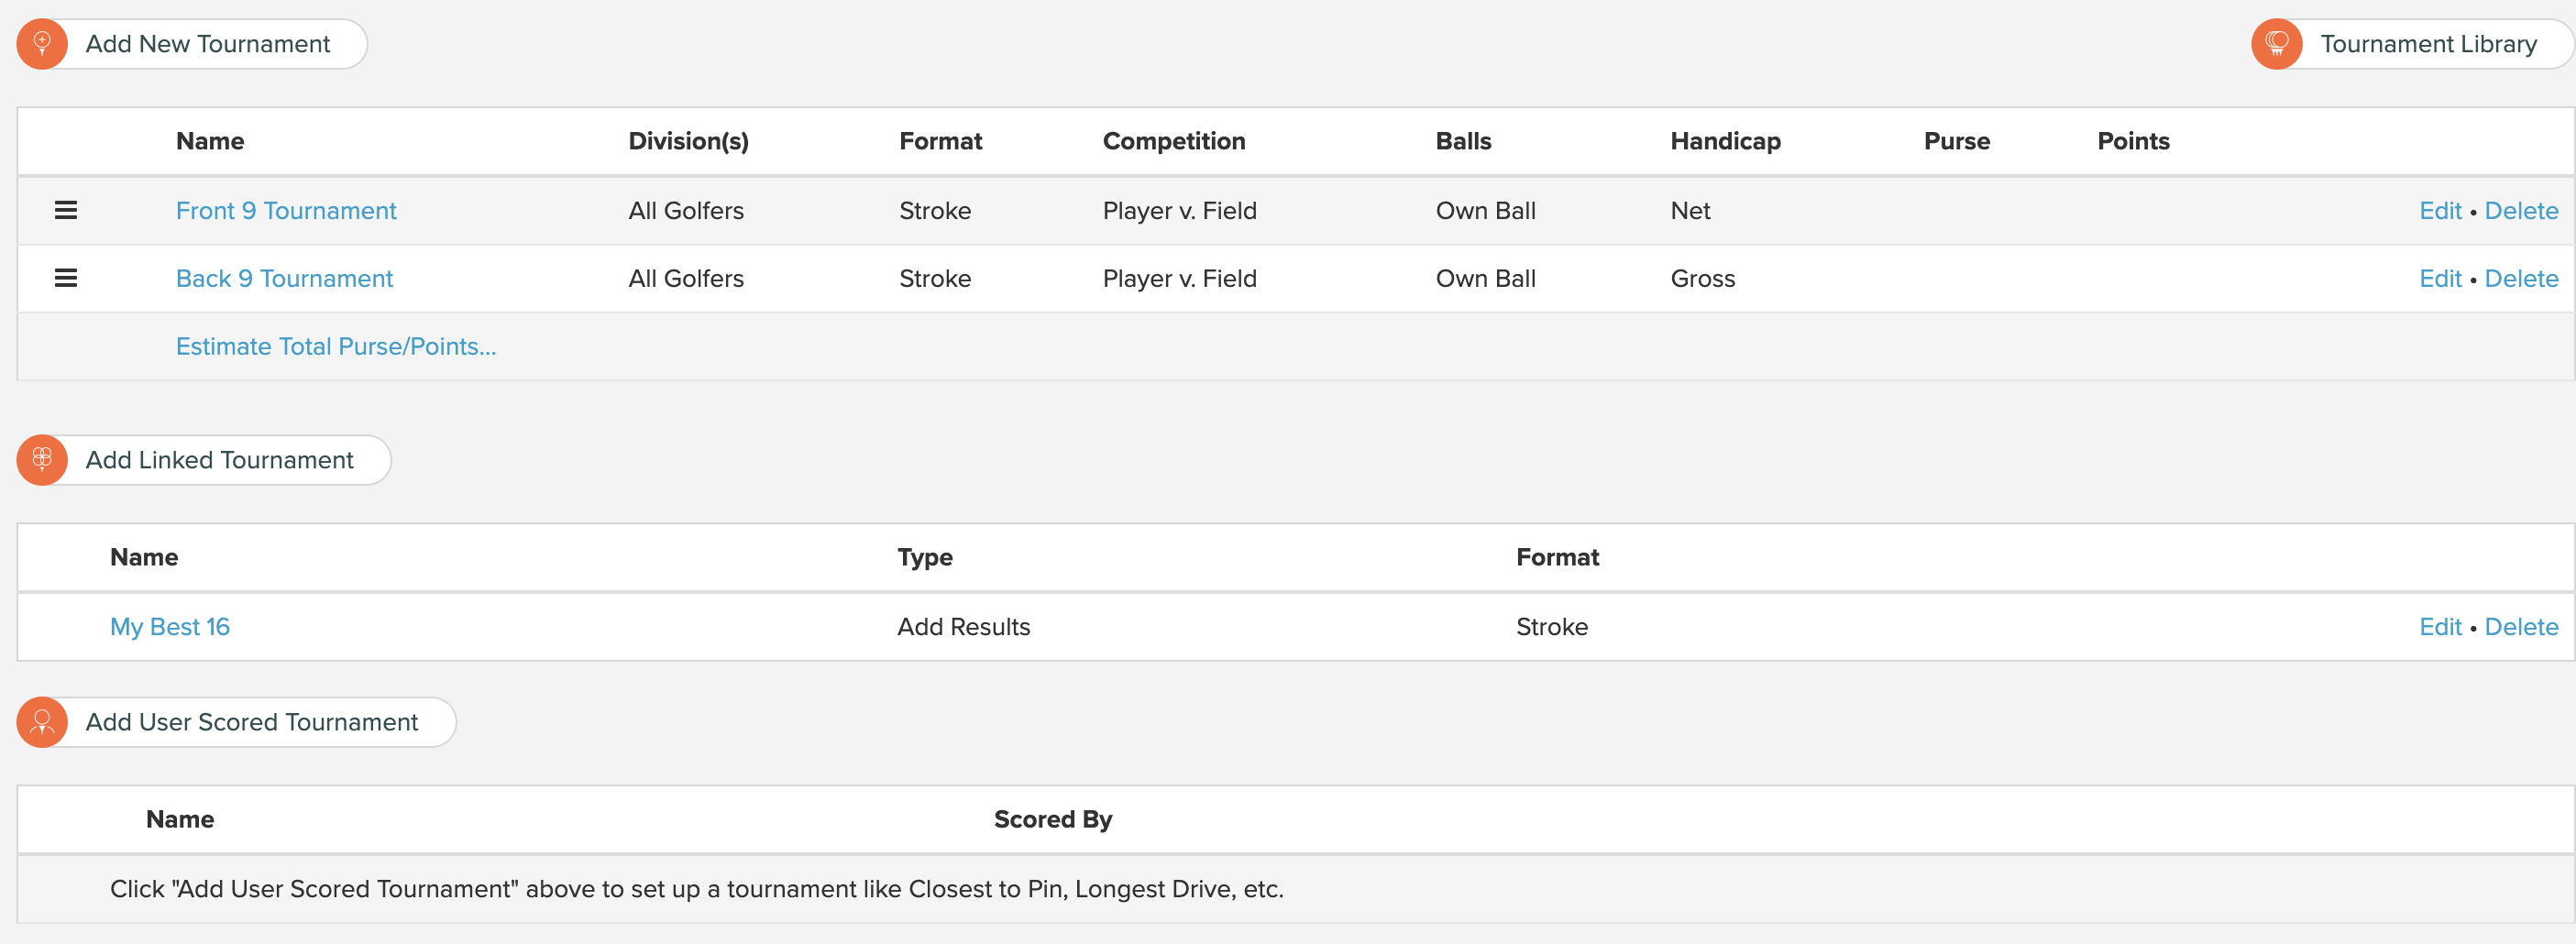Open the My Best 16 linked tournament
The image size is (2576, 944).
pyautogui.click(x=170, y=627)
